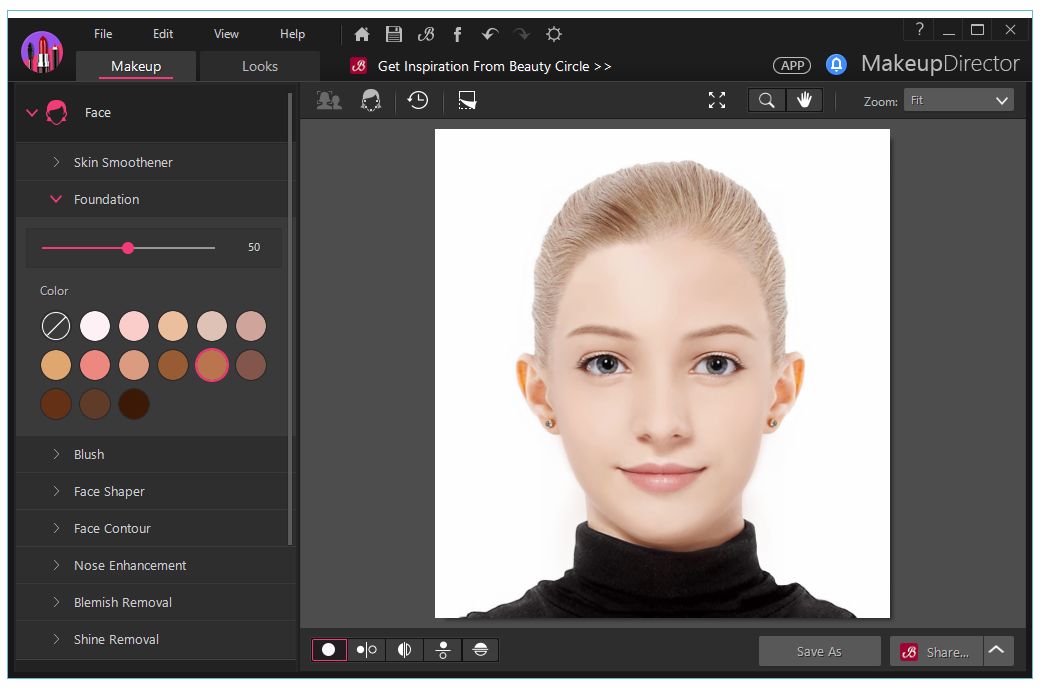This screenshot has width=1044, height=689.
Task: Click the Undo arrow icon
Action: [489, 34]
